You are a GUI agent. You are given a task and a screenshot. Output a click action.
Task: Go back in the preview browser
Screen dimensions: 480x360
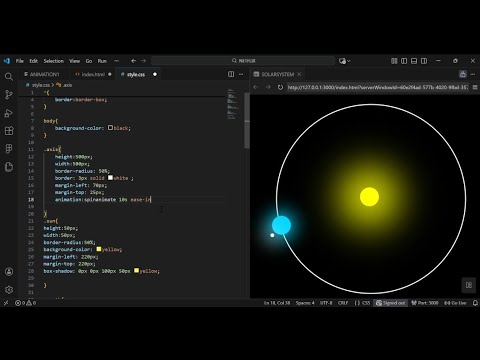[256, 87]
